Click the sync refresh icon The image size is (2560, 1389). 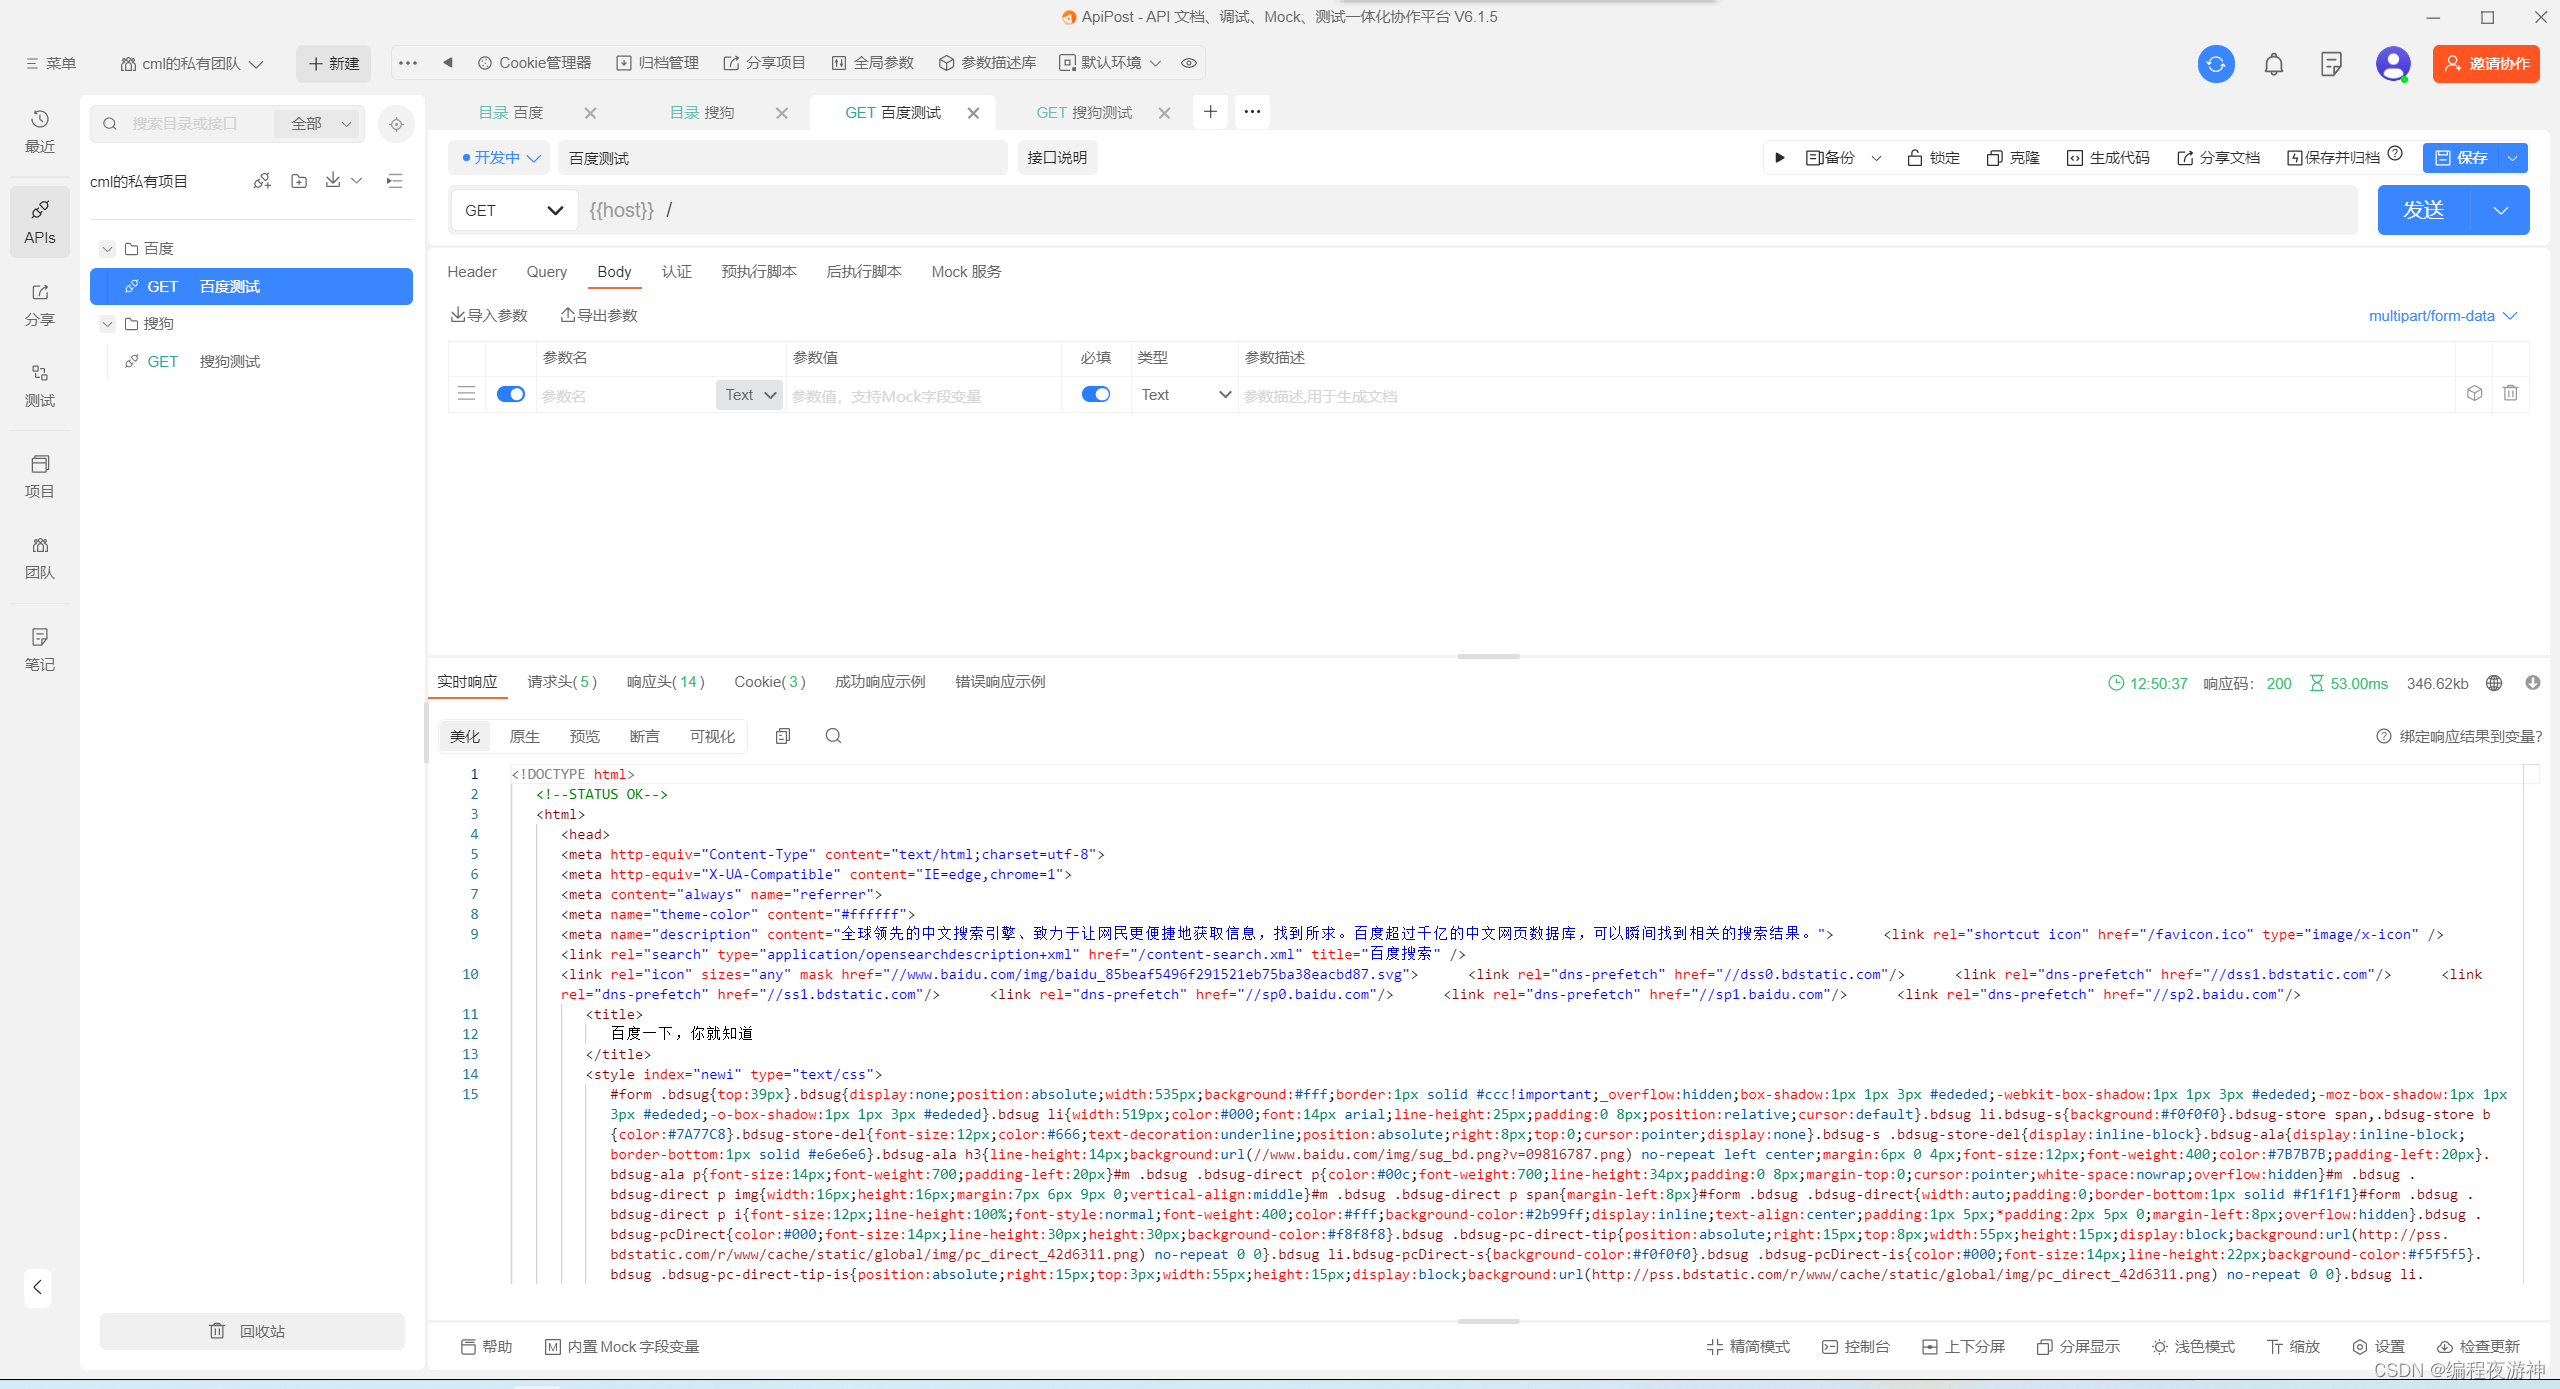click(2215, 64)
